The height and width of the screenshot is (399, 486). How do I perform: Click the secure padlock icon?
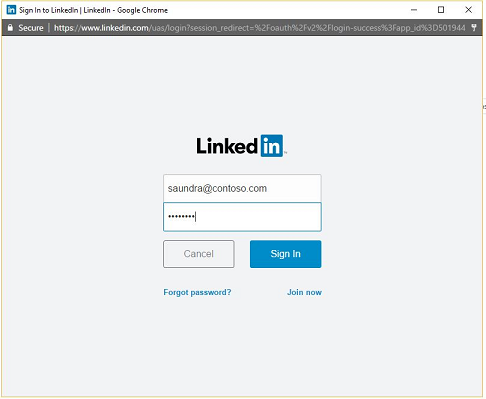[10, 28]
